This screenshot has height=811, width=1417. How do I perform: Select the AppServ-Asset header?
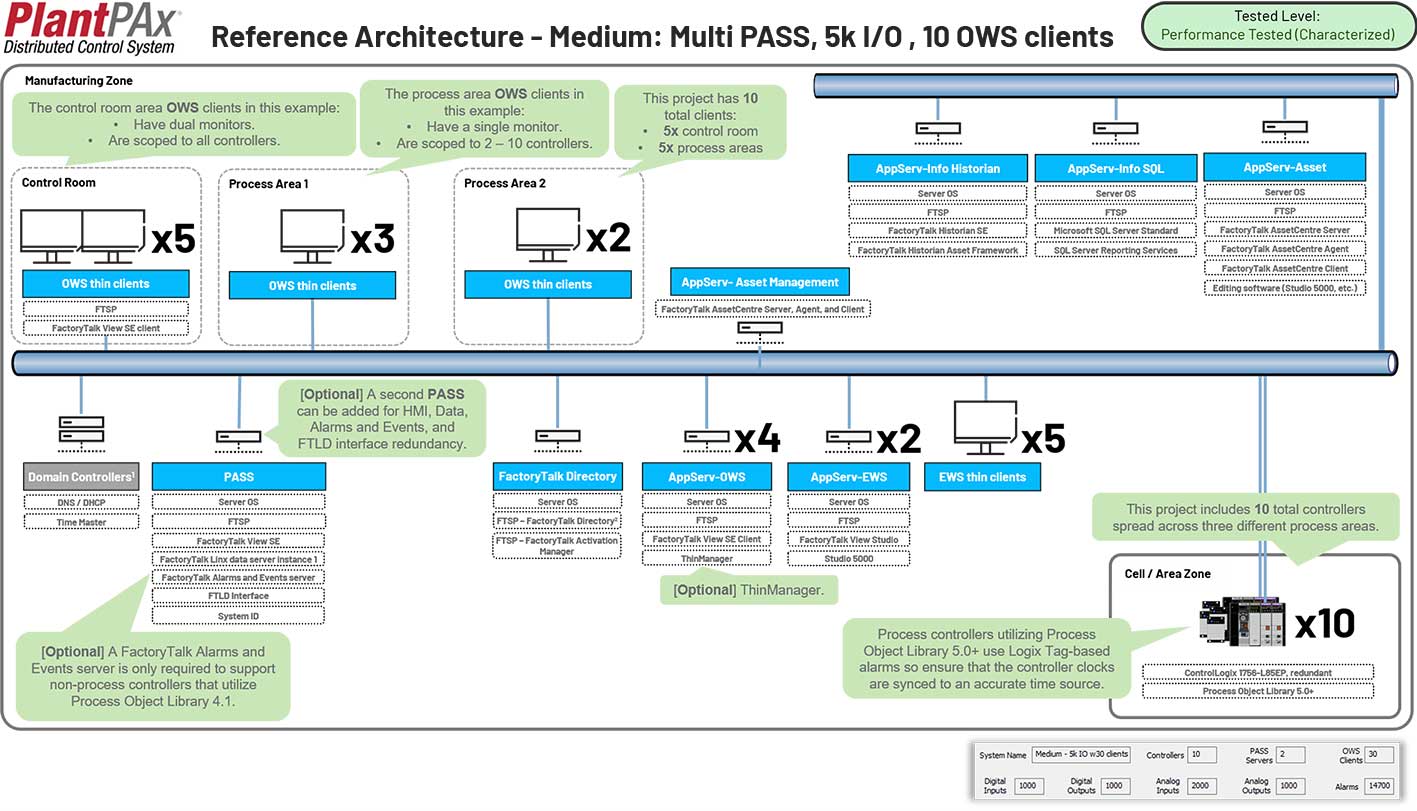tap(1285, 167)
